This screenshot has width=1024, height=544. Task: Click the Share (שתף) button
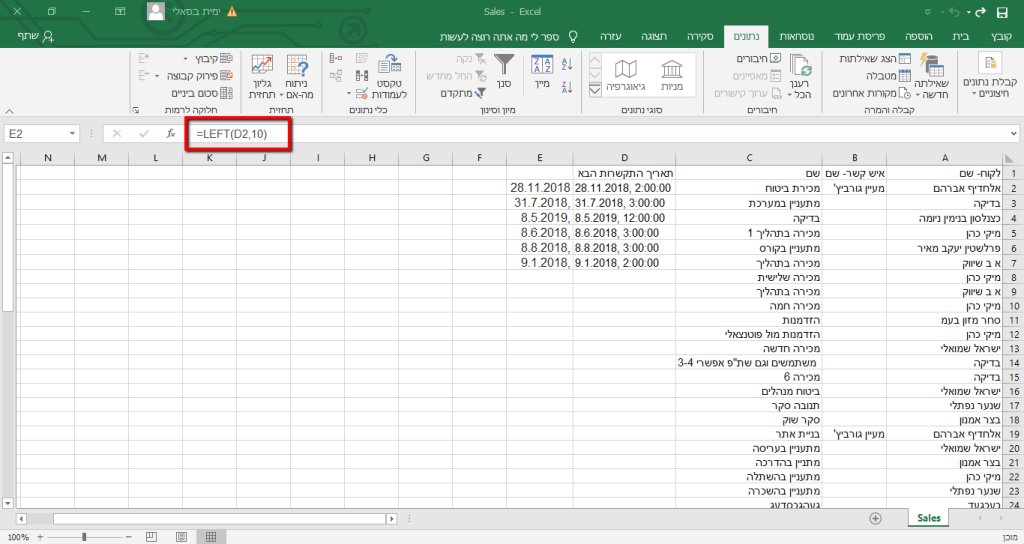37,37
